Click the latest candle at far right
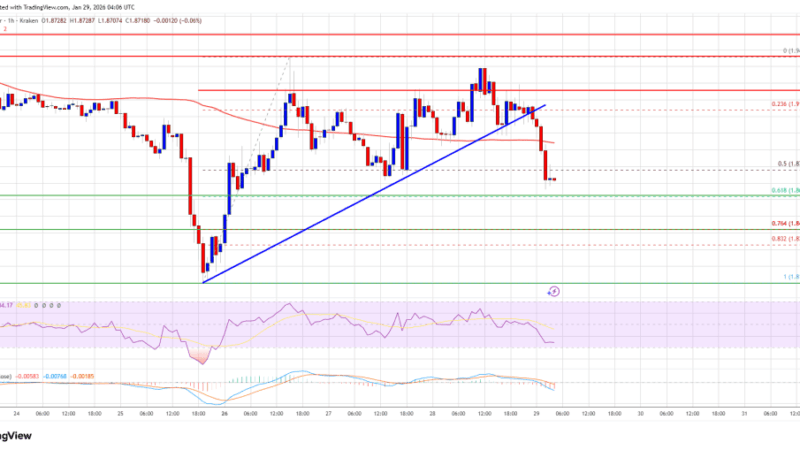The width and height of the screenshot is (800, 450). click(x=556, y=179)
